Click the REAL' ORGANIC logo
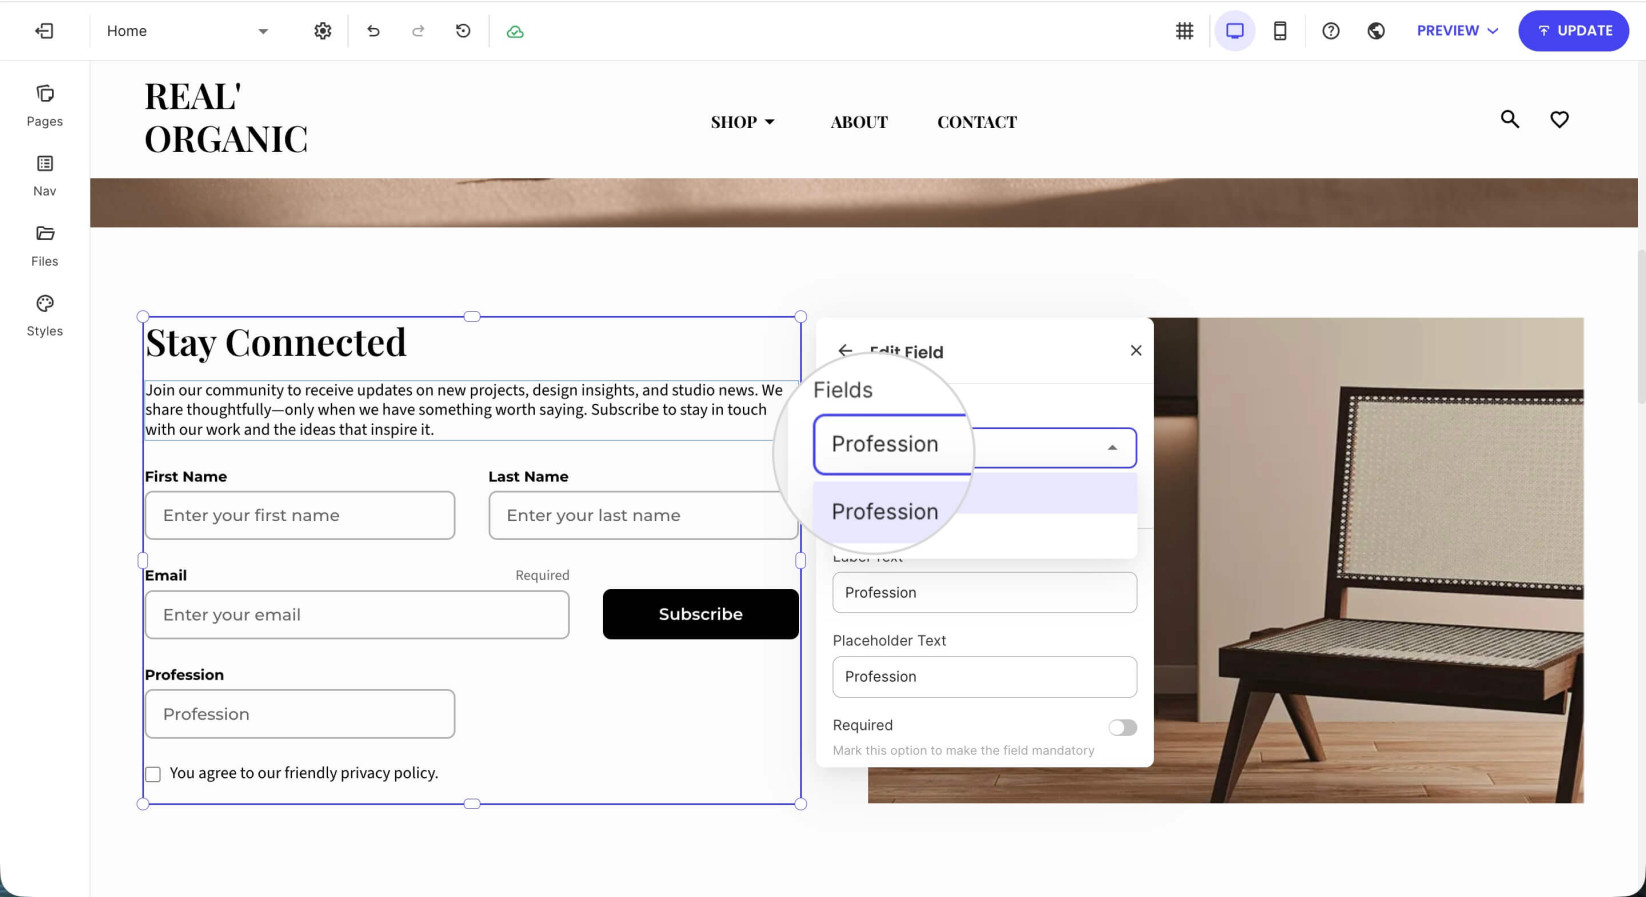The height and width of the screenshot is (897, 1646). click(226, 118)
